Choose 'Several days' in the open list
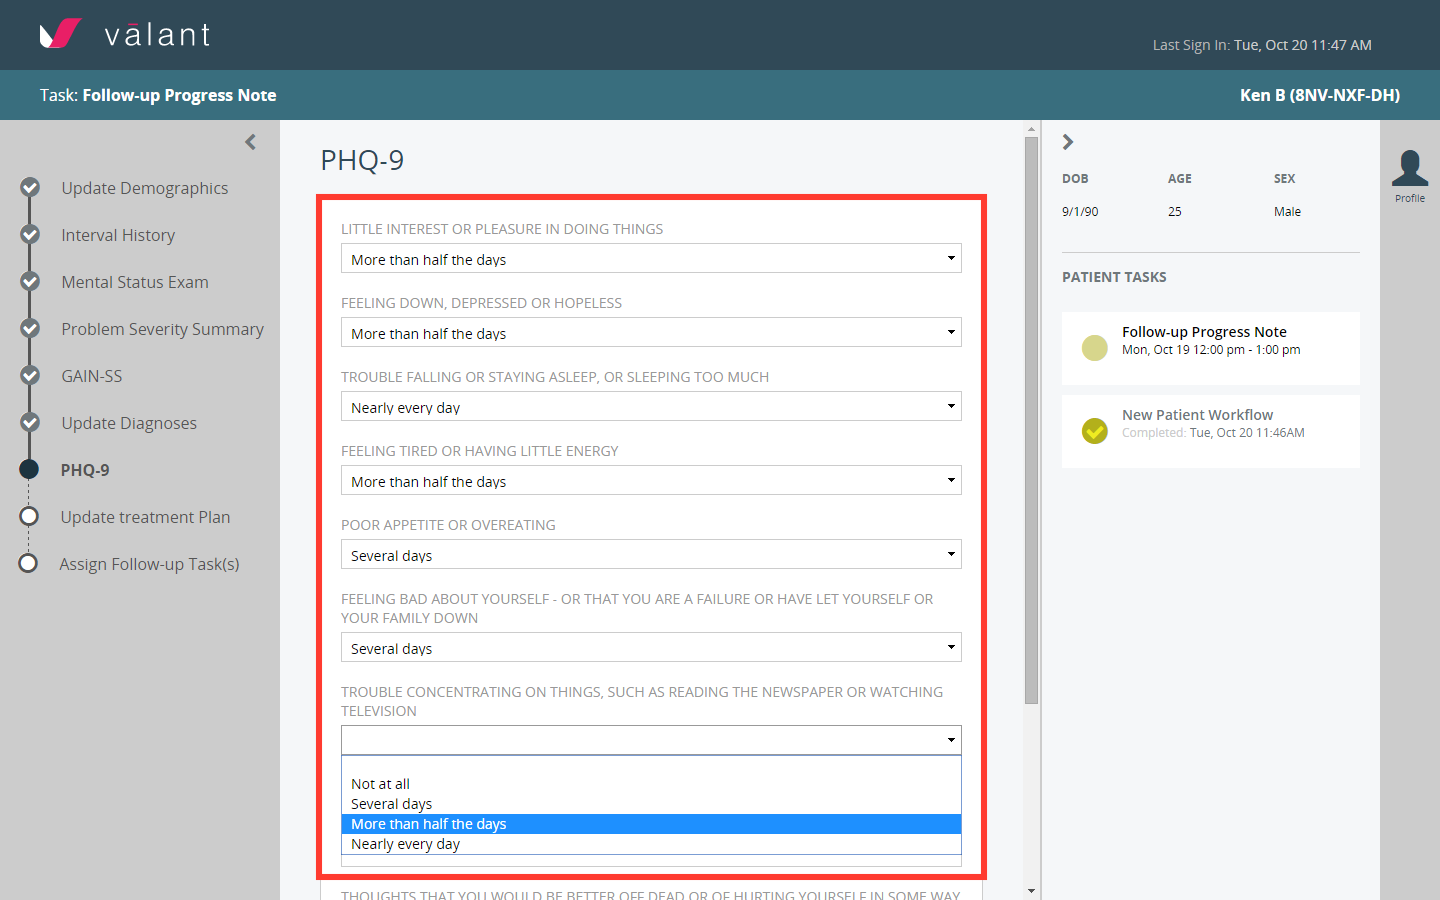Image resolution: width=1440 pixels, height=900 pixels. coord(651,804)
